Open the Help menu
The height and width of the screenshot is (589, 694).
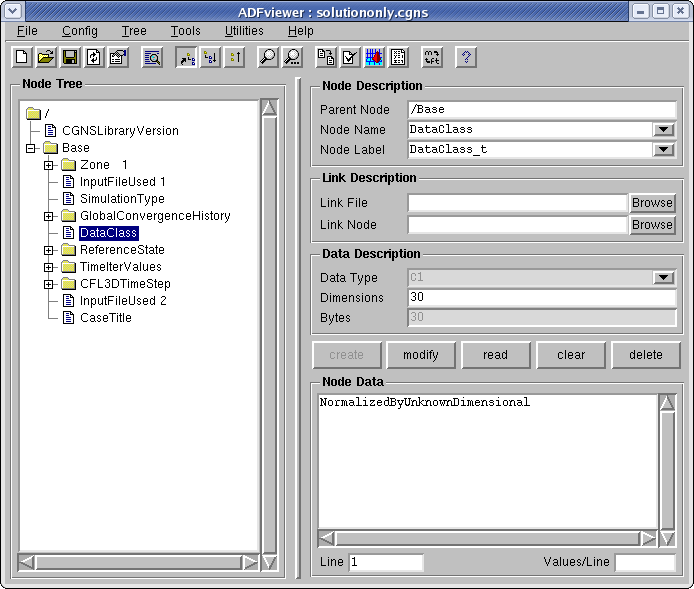(x=301, y=31)
